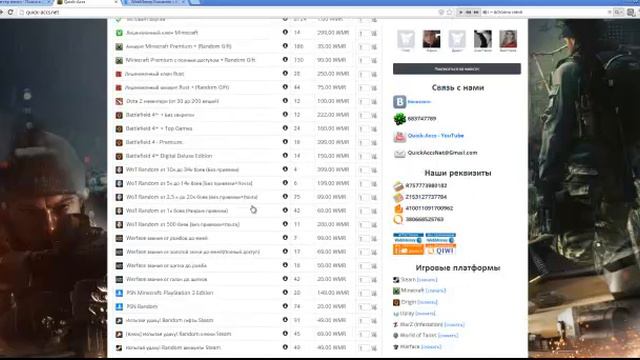The height and width of the screenshot is (360, 640).
Task: Click the dark subscribe to news button
Action: point(457,69)
